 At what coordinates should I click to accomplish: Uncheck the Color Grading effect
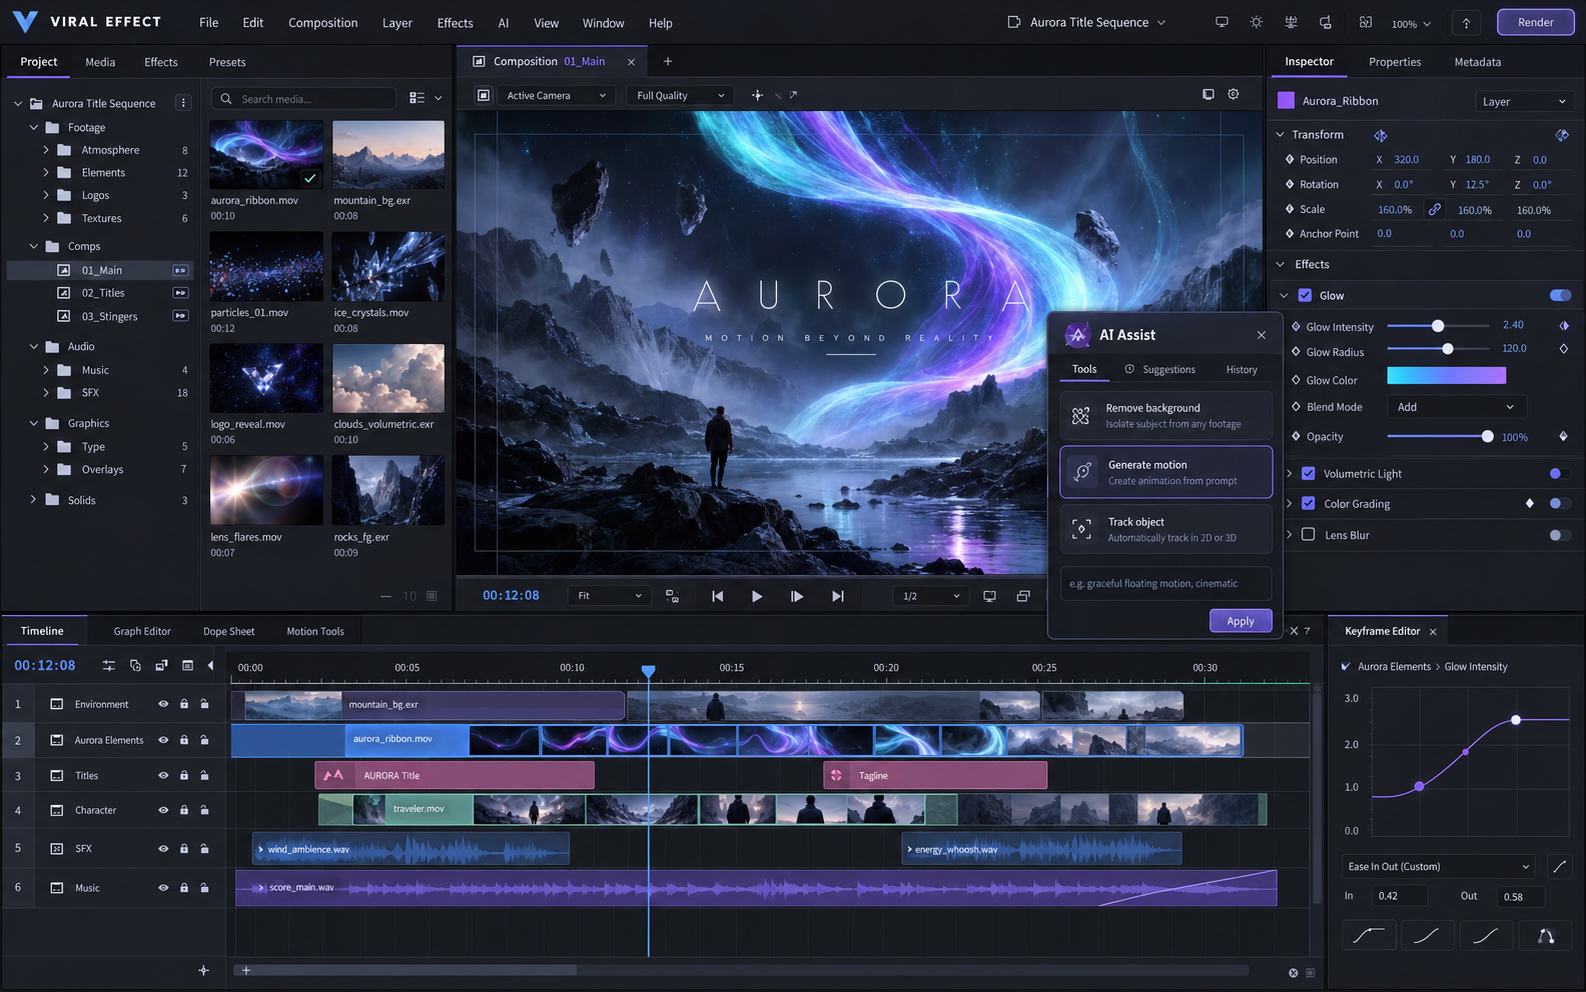pyautogui.click(x=1308, y=503)
